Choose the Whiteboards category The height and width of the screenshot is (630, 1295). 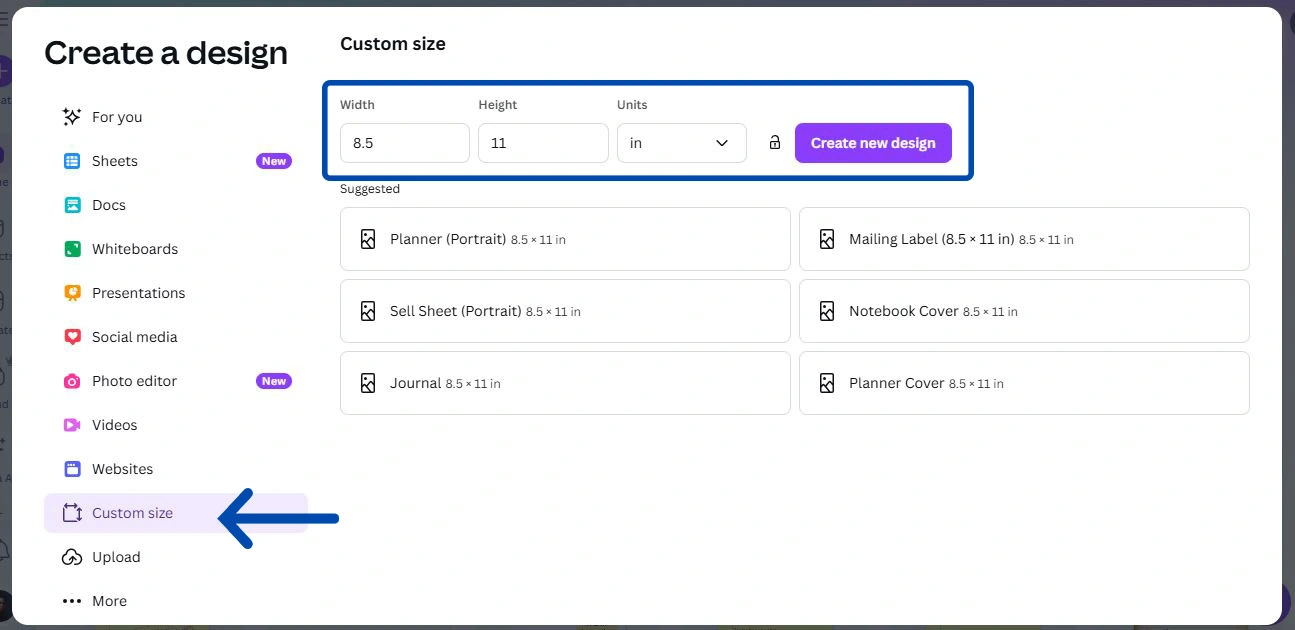point(176,249)
